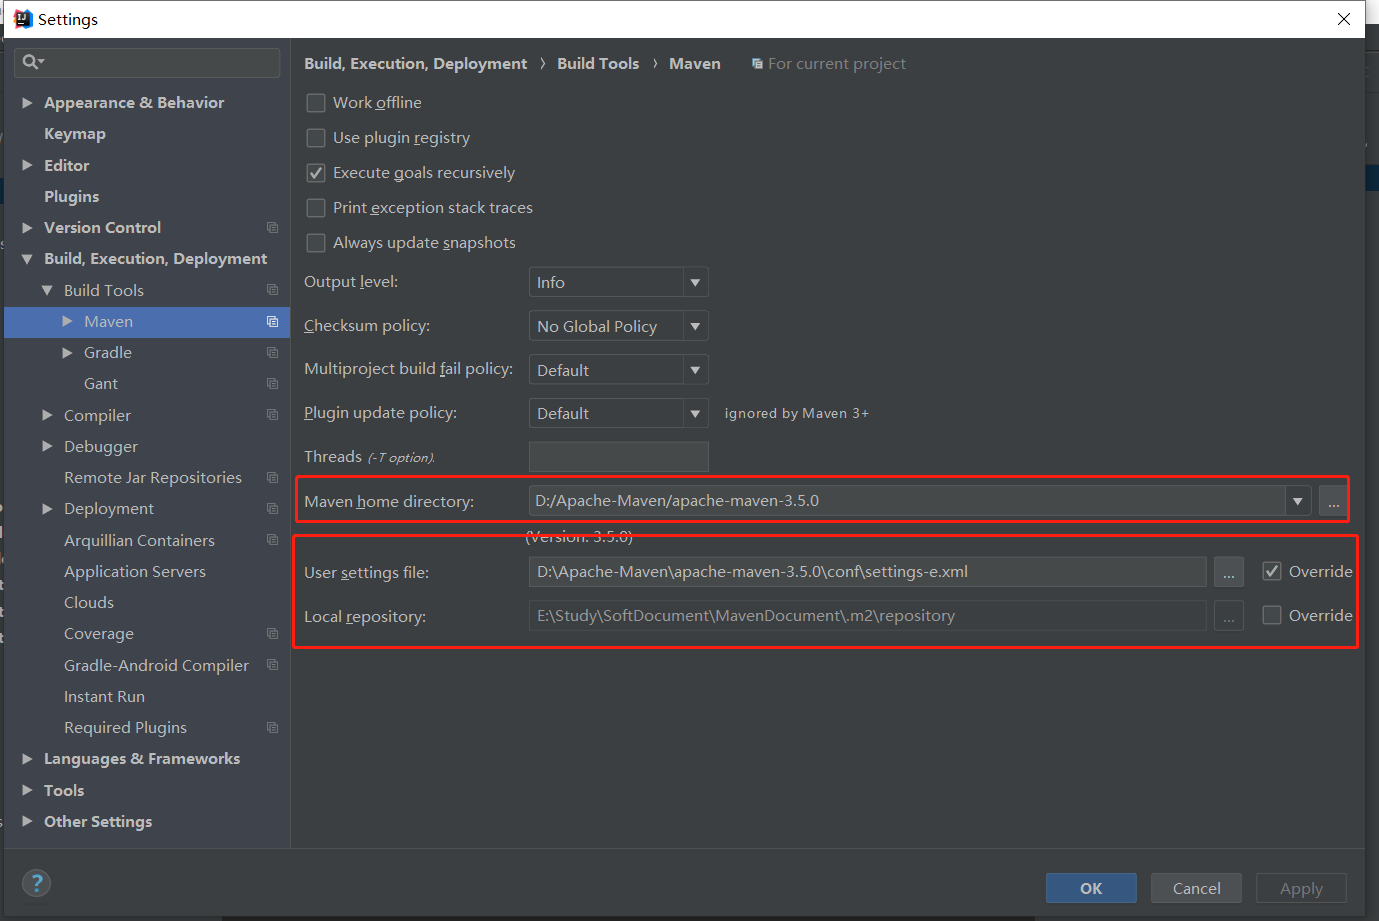
Task: Expand the Compiler node
Action: [x=47, y=415]
